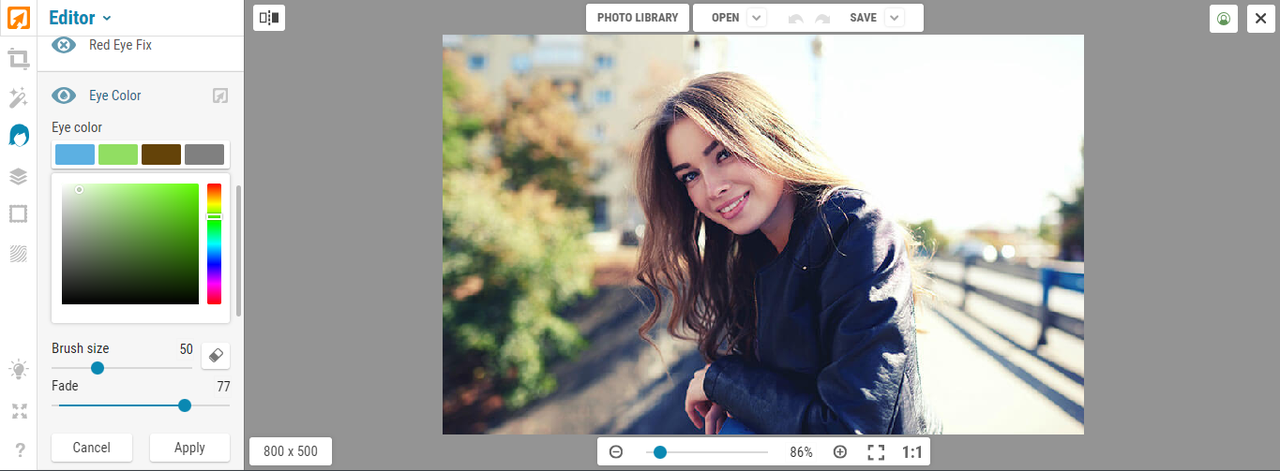Toggle the compare before/after view icon
Viewport: 1280px width, 471px height.
pos(269,17)
